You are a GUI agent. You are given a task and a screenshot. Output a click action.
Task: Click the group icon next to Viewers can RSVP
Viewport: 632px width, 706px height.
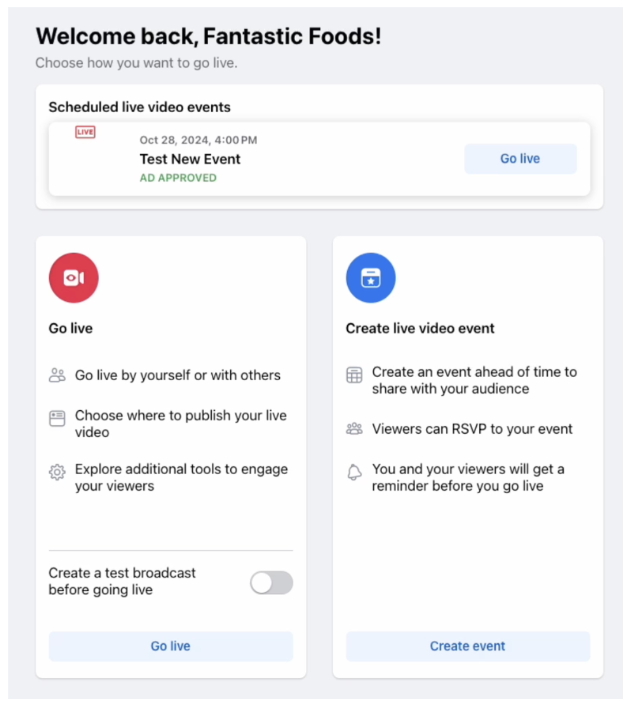[354, 429]
